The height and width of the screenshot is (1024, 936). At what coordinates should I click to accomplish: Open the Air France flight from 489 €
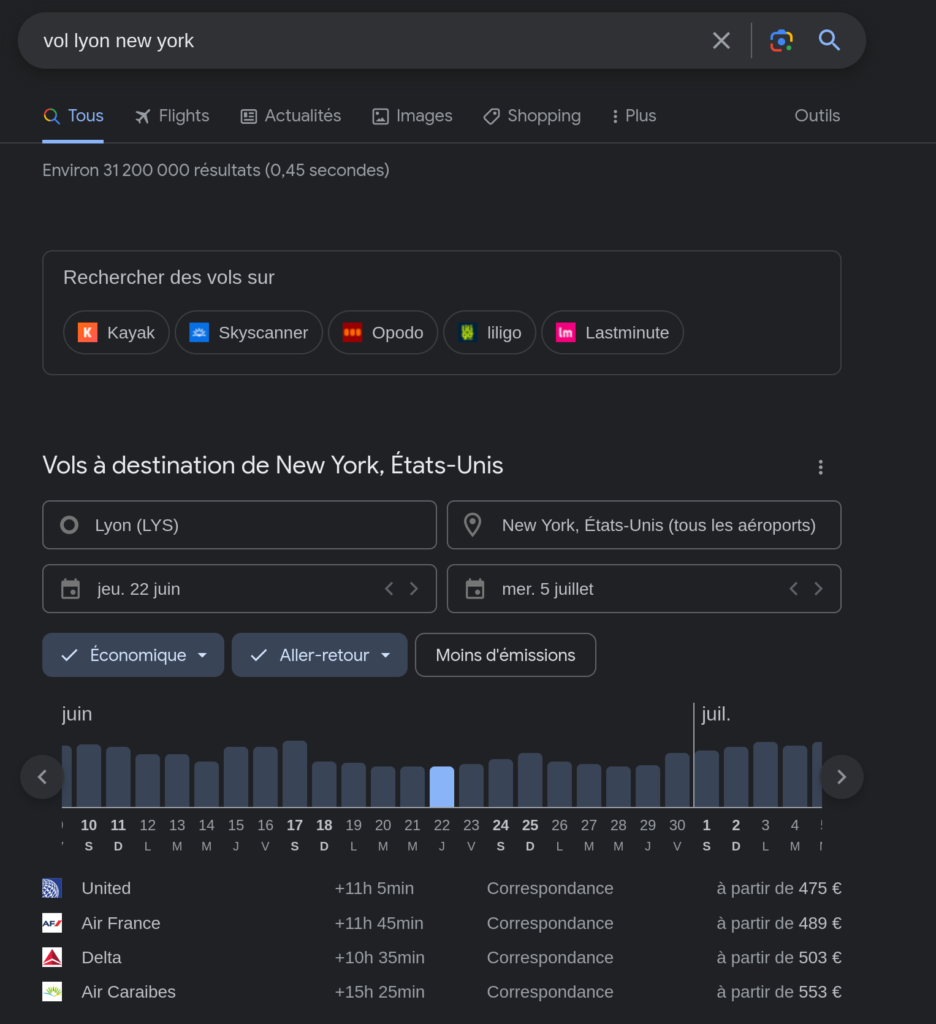click(x=442, y=923)
